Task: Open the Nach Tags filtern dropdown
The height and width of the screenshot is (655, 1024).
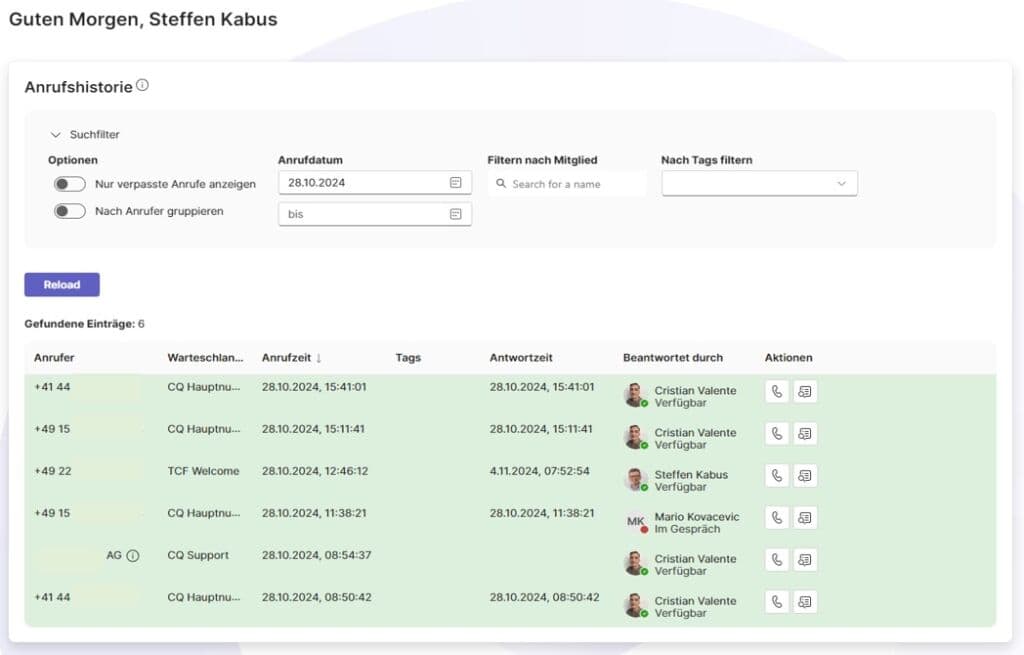Action: 759,184
